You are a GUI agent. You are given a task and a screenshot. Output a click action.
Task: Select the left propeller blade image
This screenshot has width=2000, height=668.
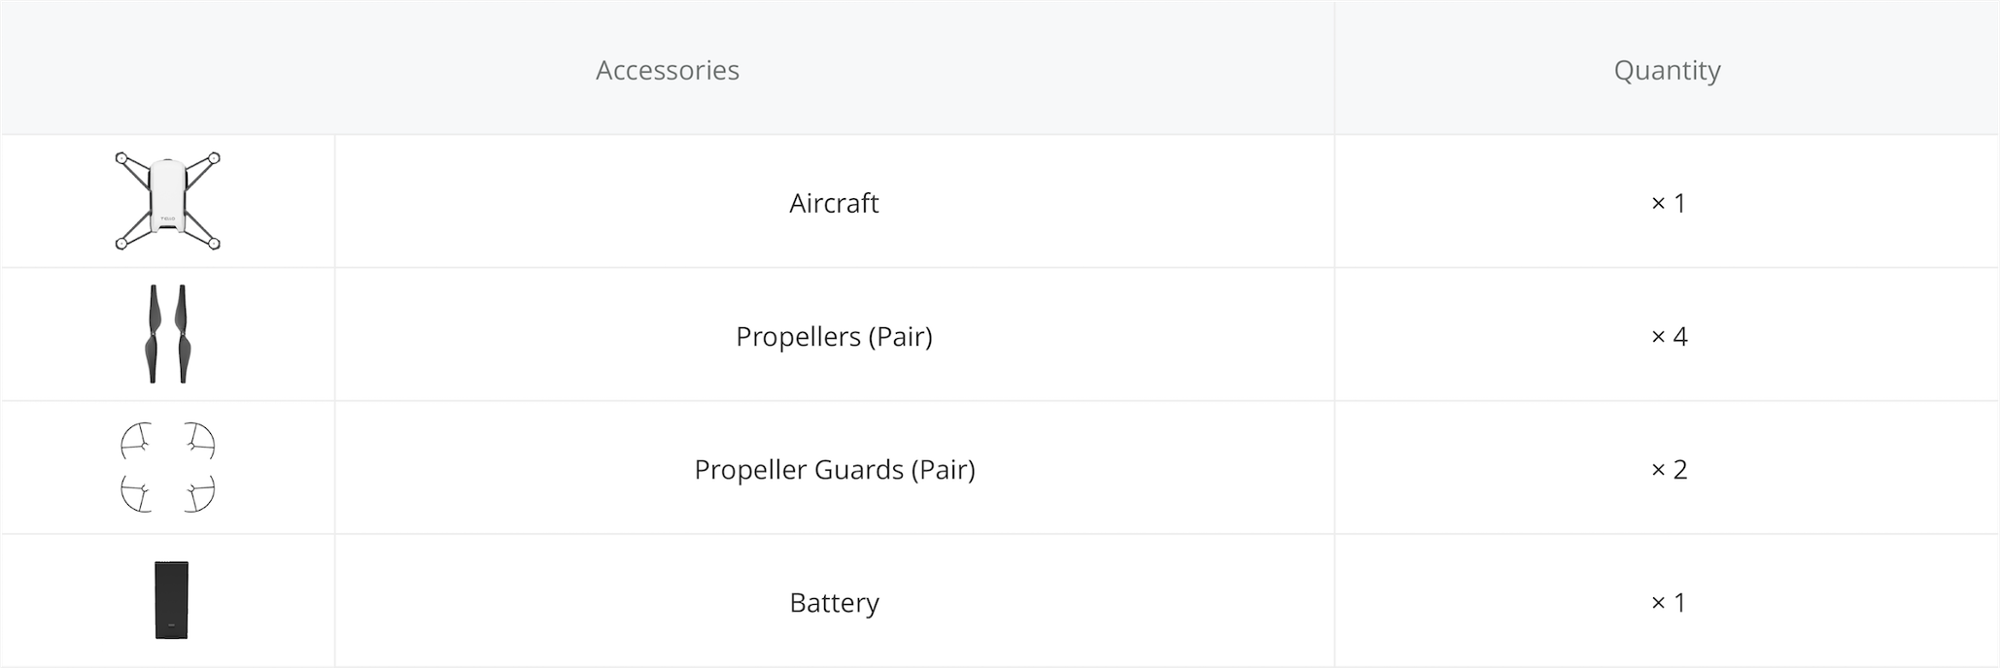(x=153, y=334)
